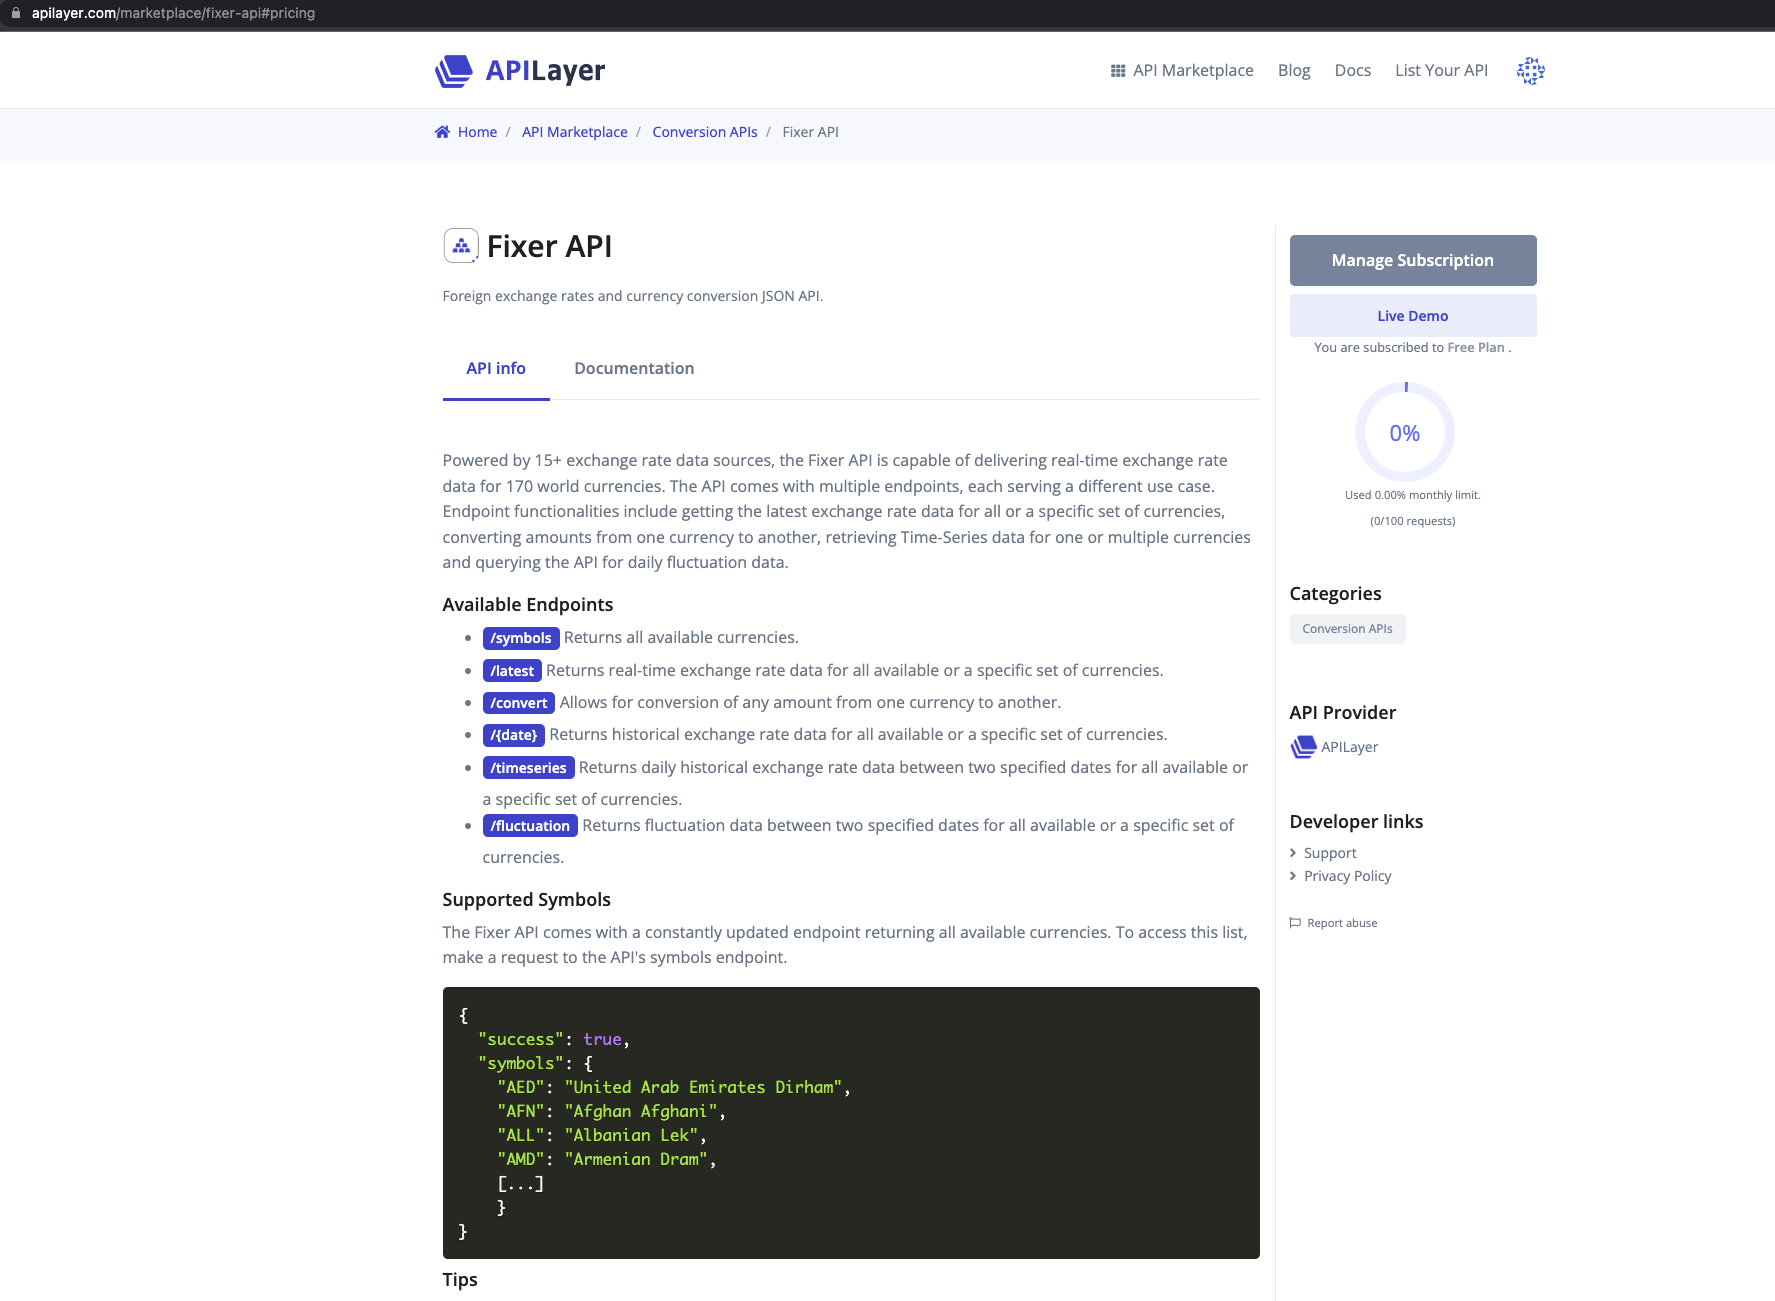Click the foreign exchange rates subtitle
This screenshot has width=1775, height=1301.
[x=633, y=296]
